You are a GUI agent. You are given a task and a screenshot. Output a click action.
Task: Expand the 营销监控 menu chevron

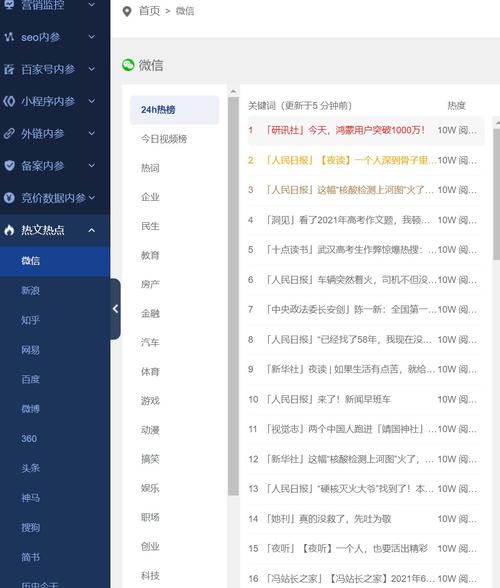pyautogui.click(x=92, y=4)
